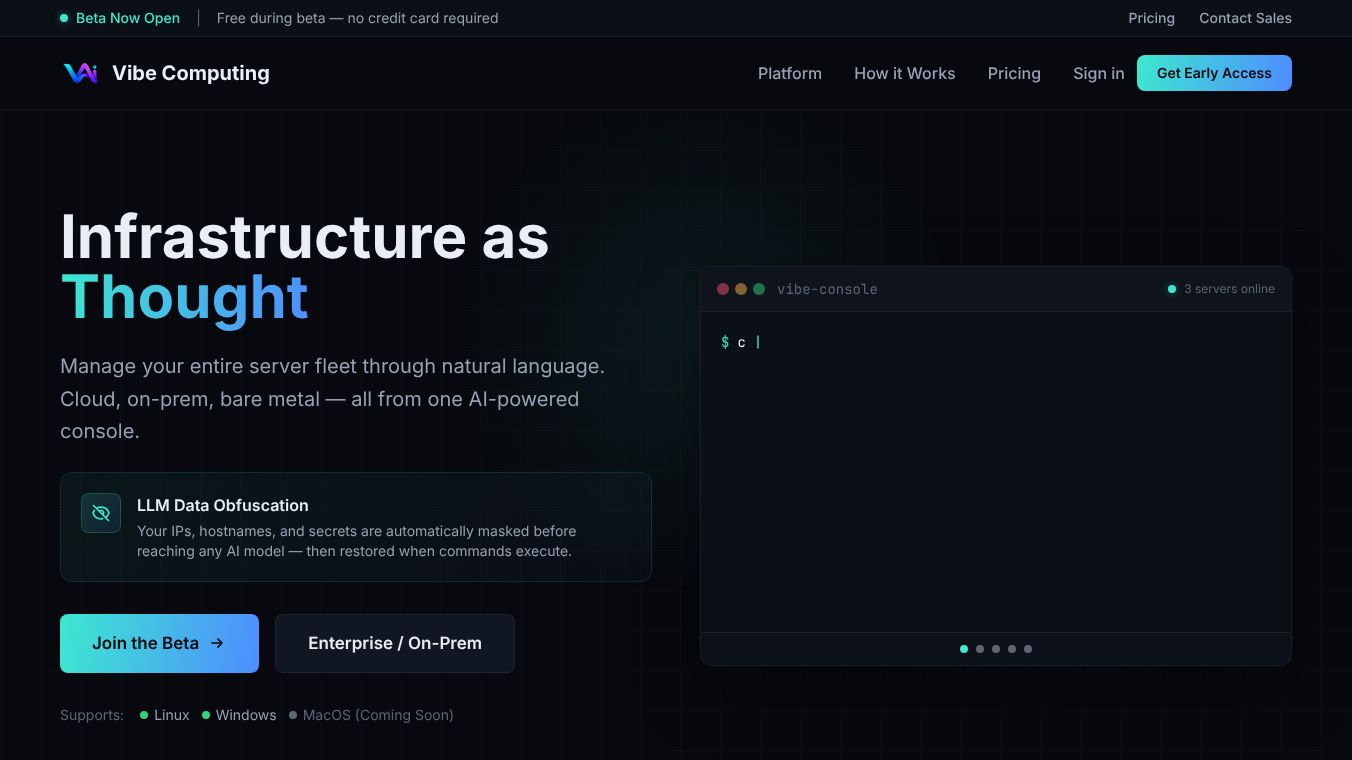Open How it Works in main navigation
Viewport: 1352px width, 760px height.
coord(904,73)
